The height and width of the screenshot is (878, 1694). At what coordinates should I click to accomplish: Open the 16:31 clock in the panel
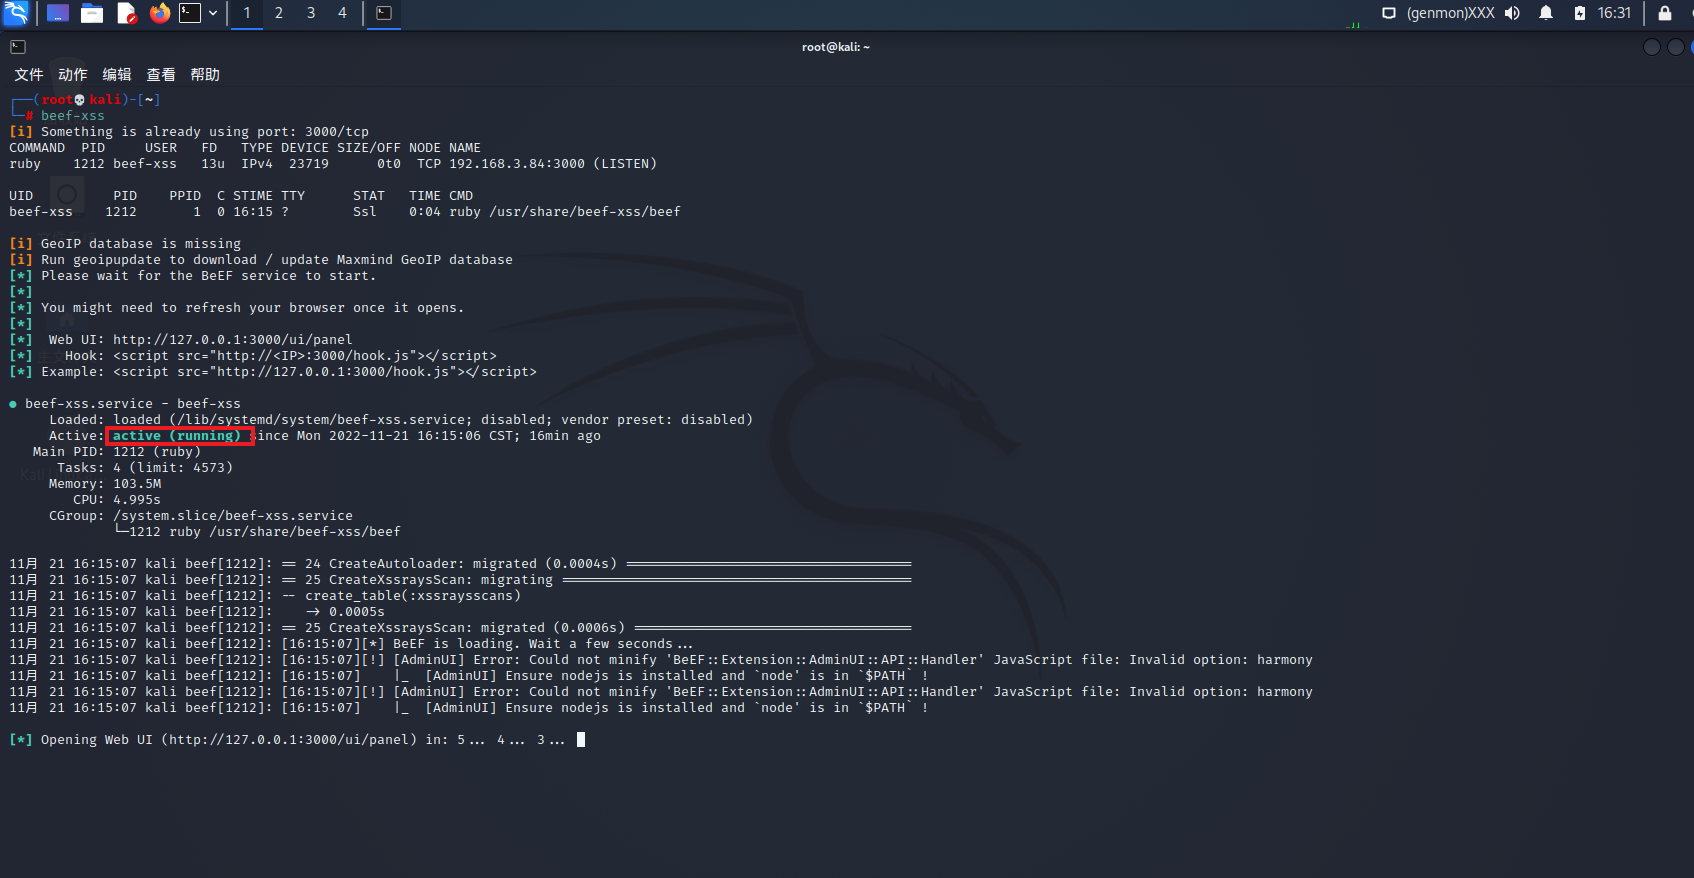[x=1614, y=13]
